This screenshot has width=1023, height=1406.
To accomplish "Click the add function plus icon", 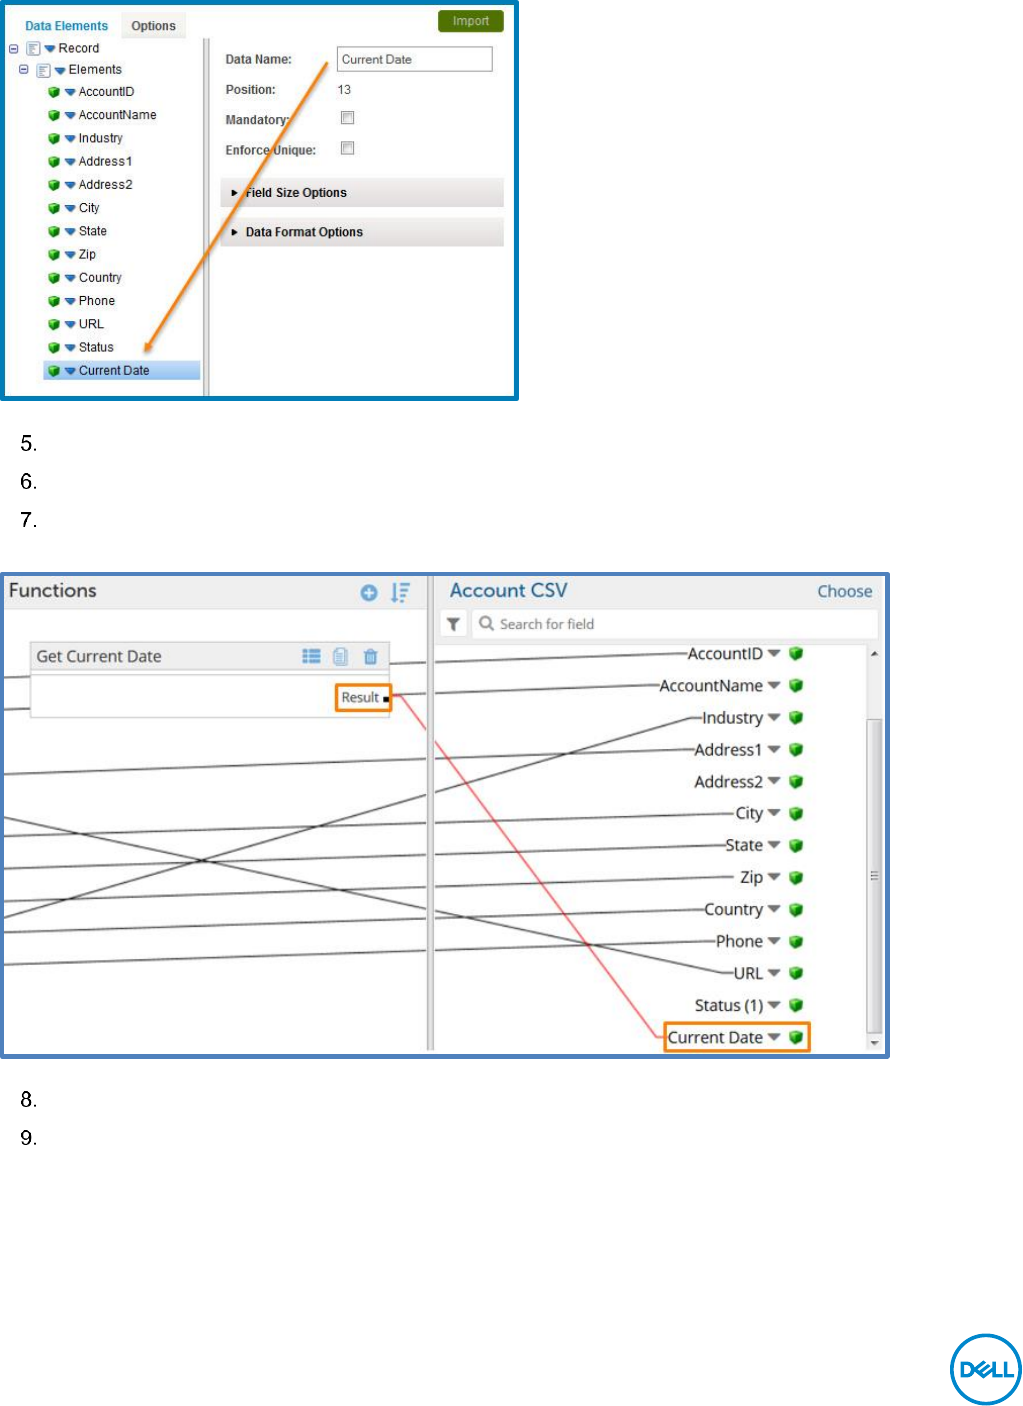I will click(369, 593).
